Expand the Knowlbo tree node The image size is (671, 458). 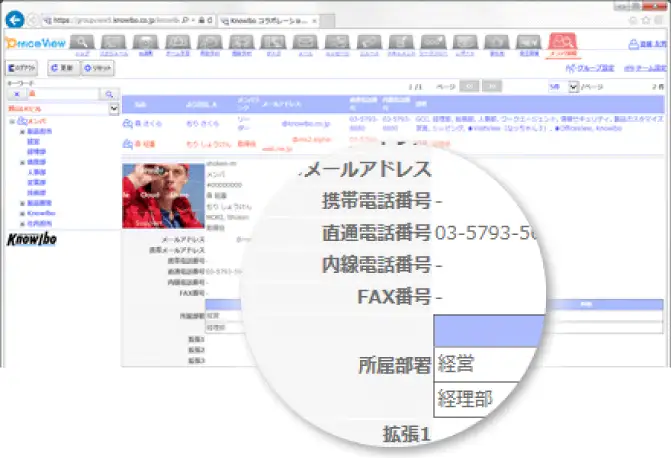coord(22,213)
